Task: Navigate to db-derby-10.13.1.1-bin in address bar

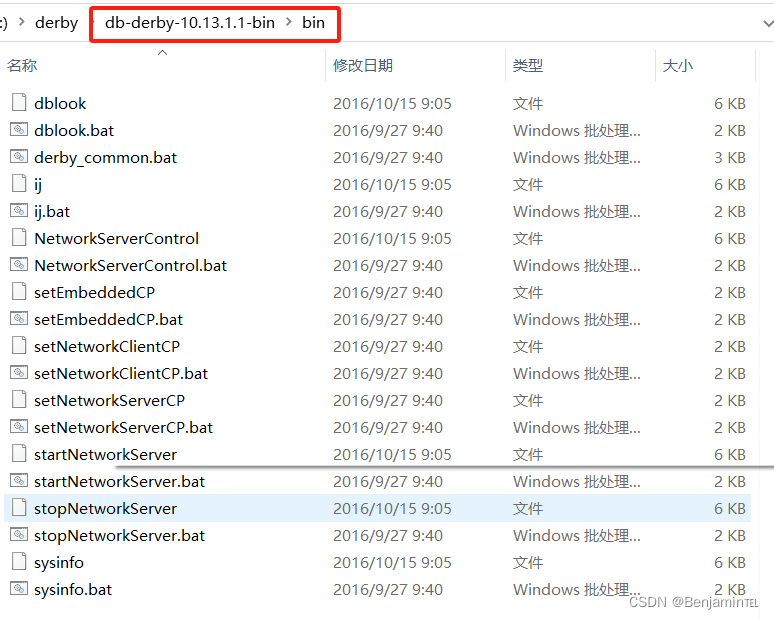Action: [190, 23]
